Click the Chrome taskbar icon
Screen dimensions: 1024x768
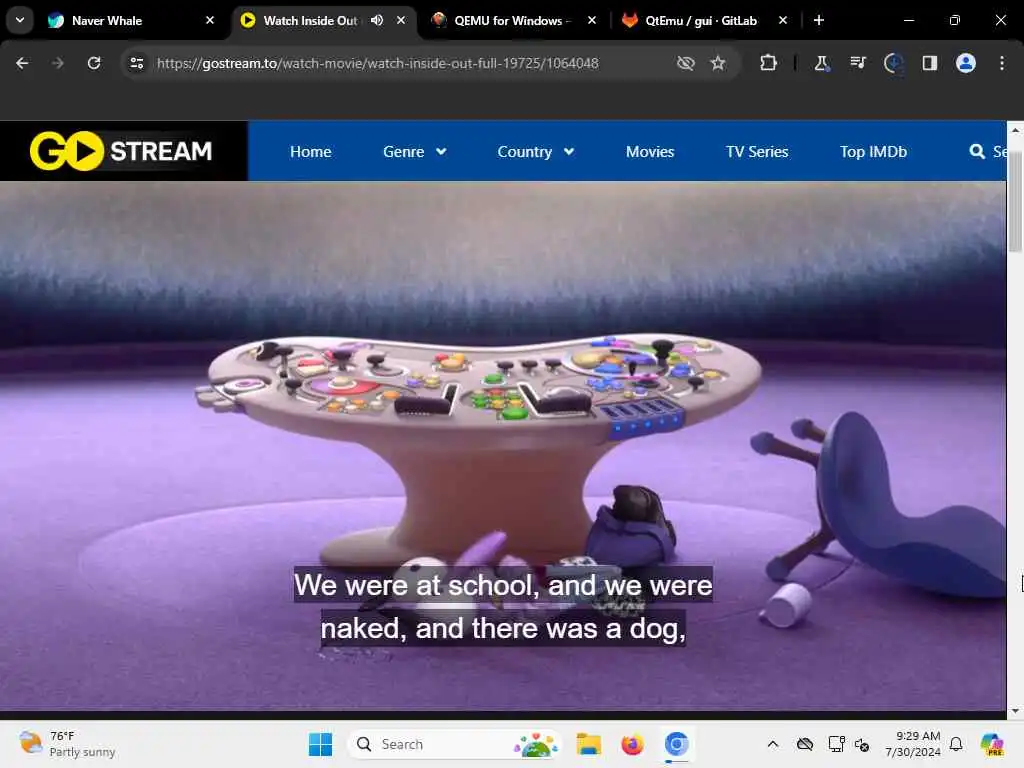[677, 744]
